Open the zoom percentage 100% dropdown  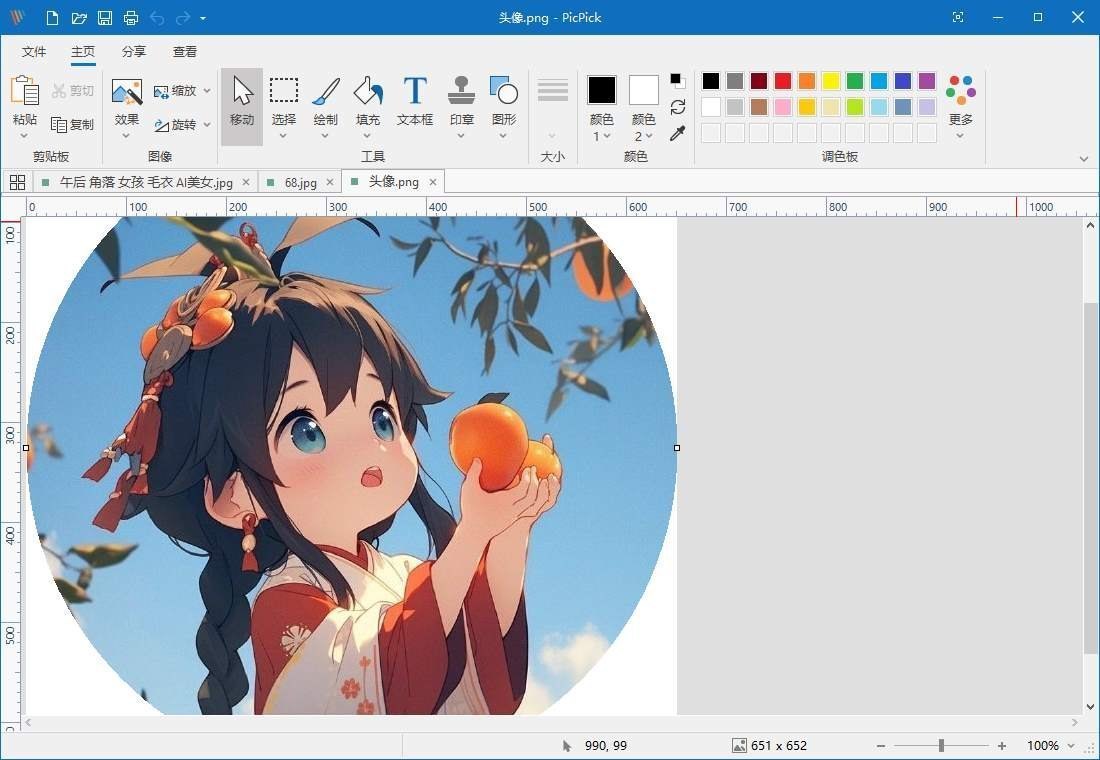(x=1050, y=746)
